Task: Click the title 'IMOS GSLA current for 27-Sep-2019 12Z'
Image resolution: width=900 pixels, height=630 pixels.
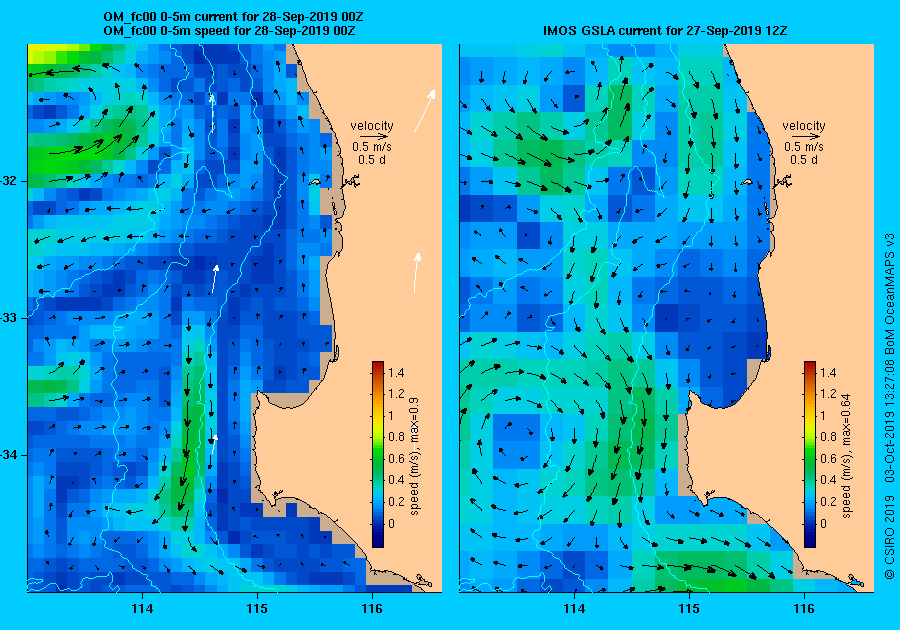Action: 665,30
